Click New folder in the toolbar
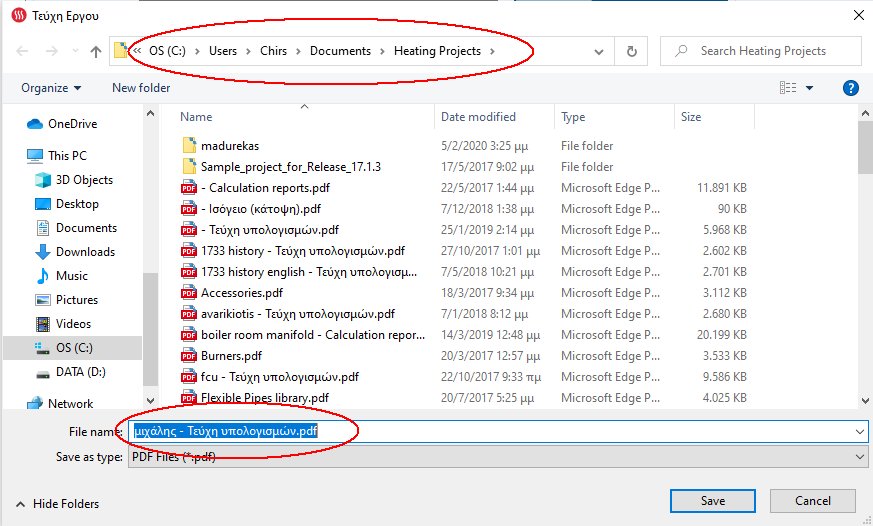Image resolution: width=873 pixels, height=526 pixels. (141, 88)
